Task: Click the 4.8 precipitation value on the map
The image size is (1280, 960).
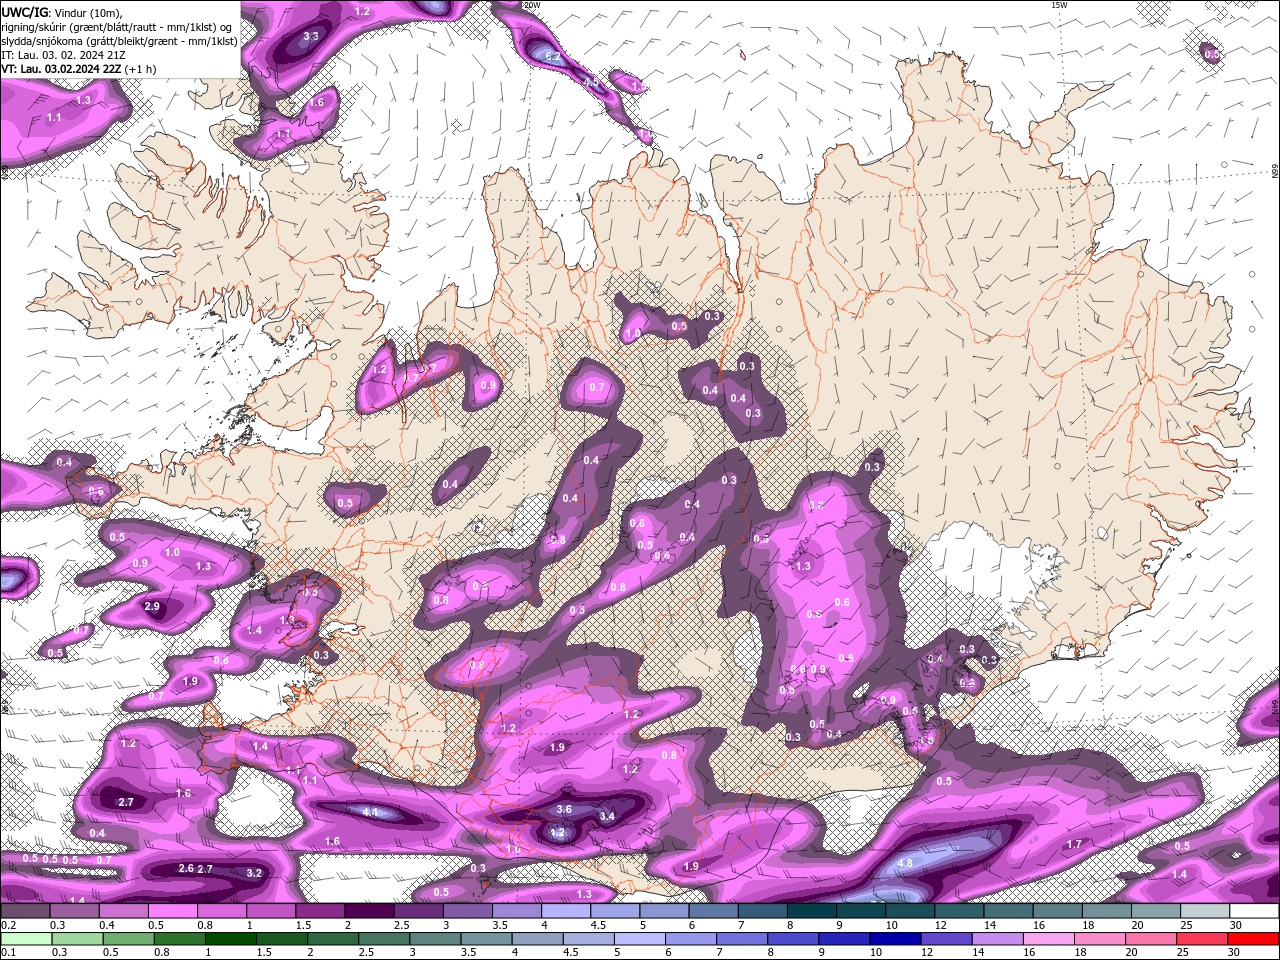Action: [906, 863]
